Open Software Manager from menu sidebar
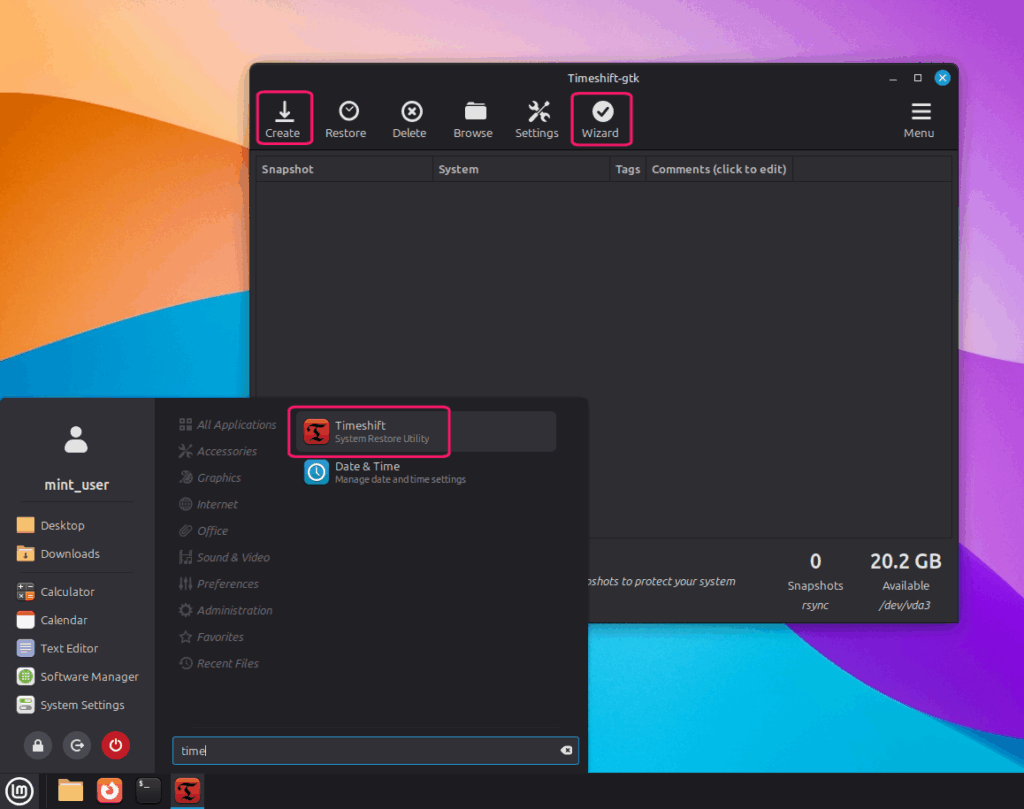The height and width of the screenshot is (809, 1024). [78, 676]
